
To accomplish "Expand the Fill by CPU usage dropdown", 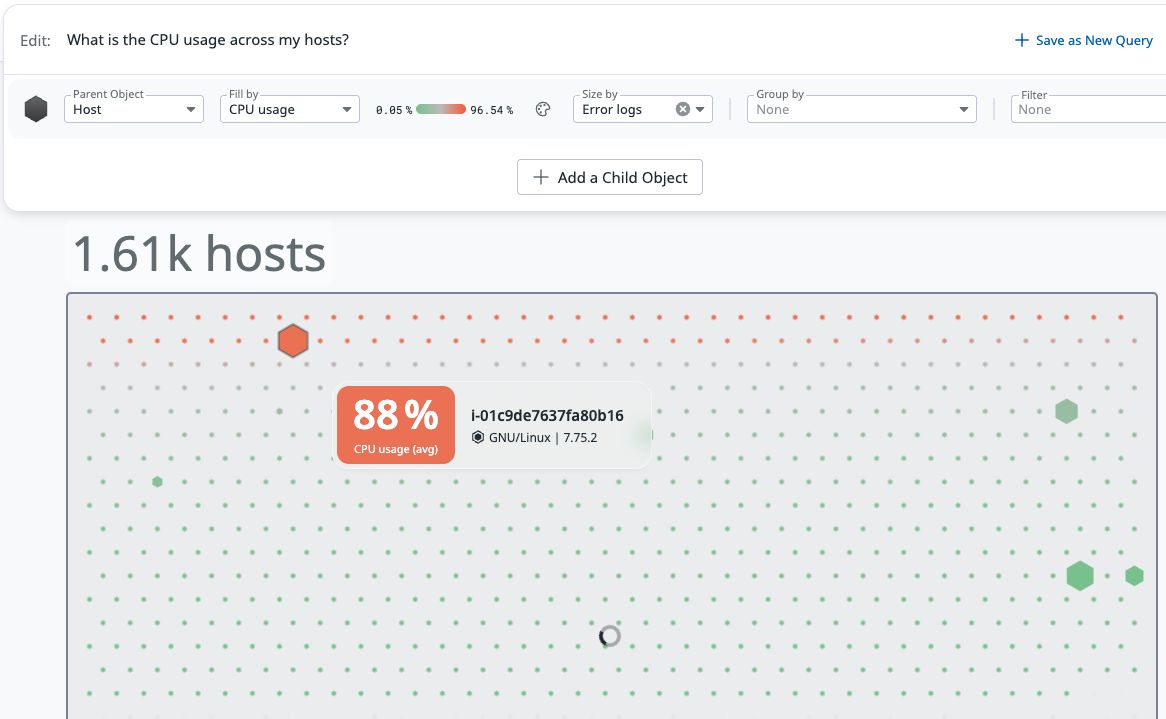I will [x=289, y=109].
